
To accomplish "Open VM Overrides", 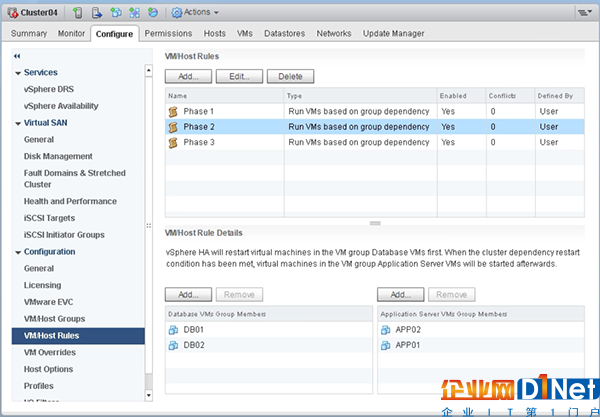I will (50, 353).
